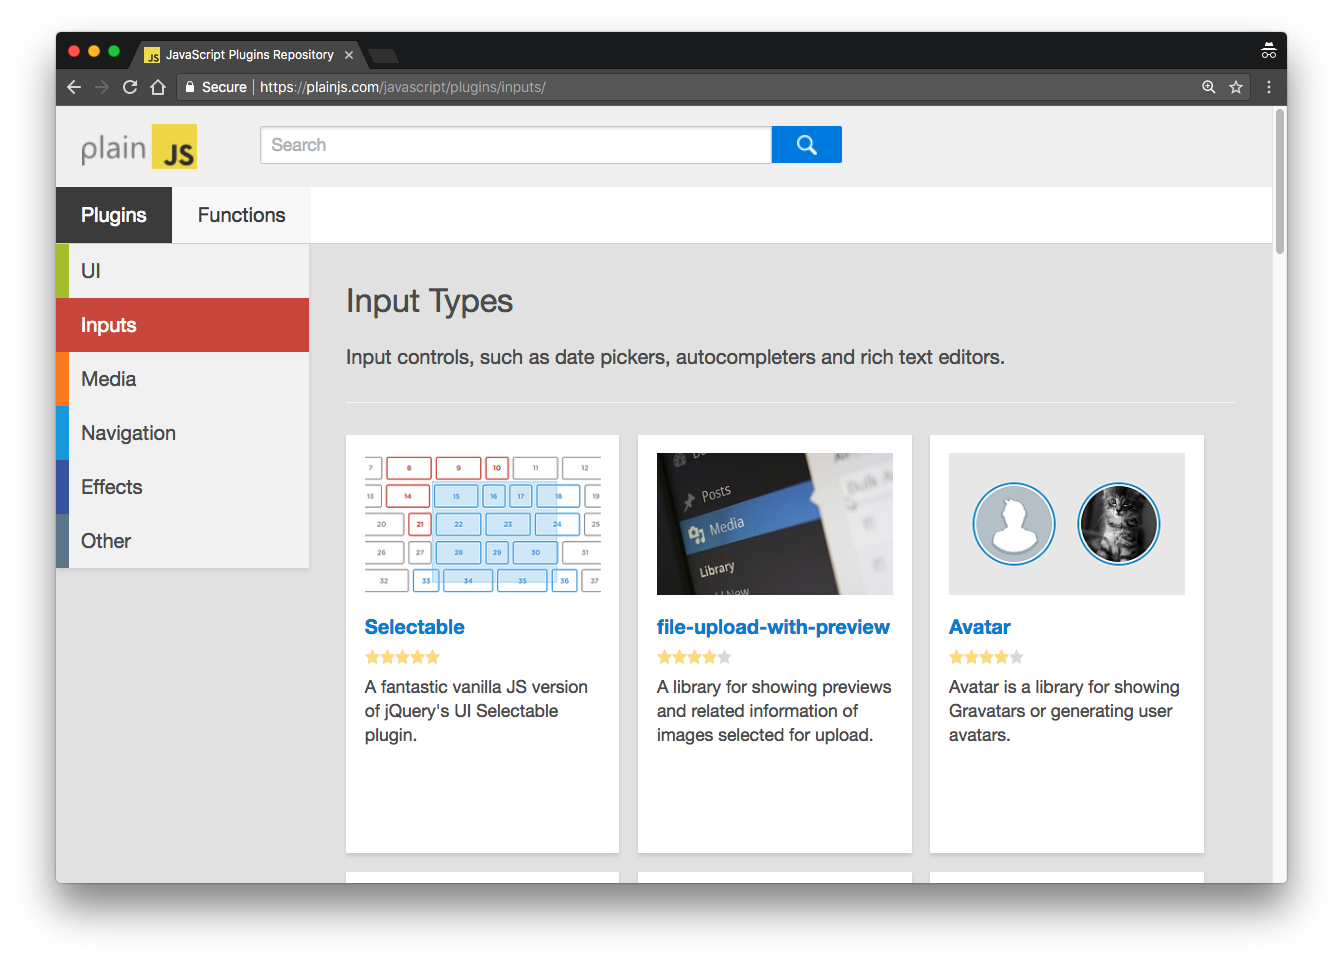Open a new browser tab
This screenshot has height=963, width=1343.
383,55
